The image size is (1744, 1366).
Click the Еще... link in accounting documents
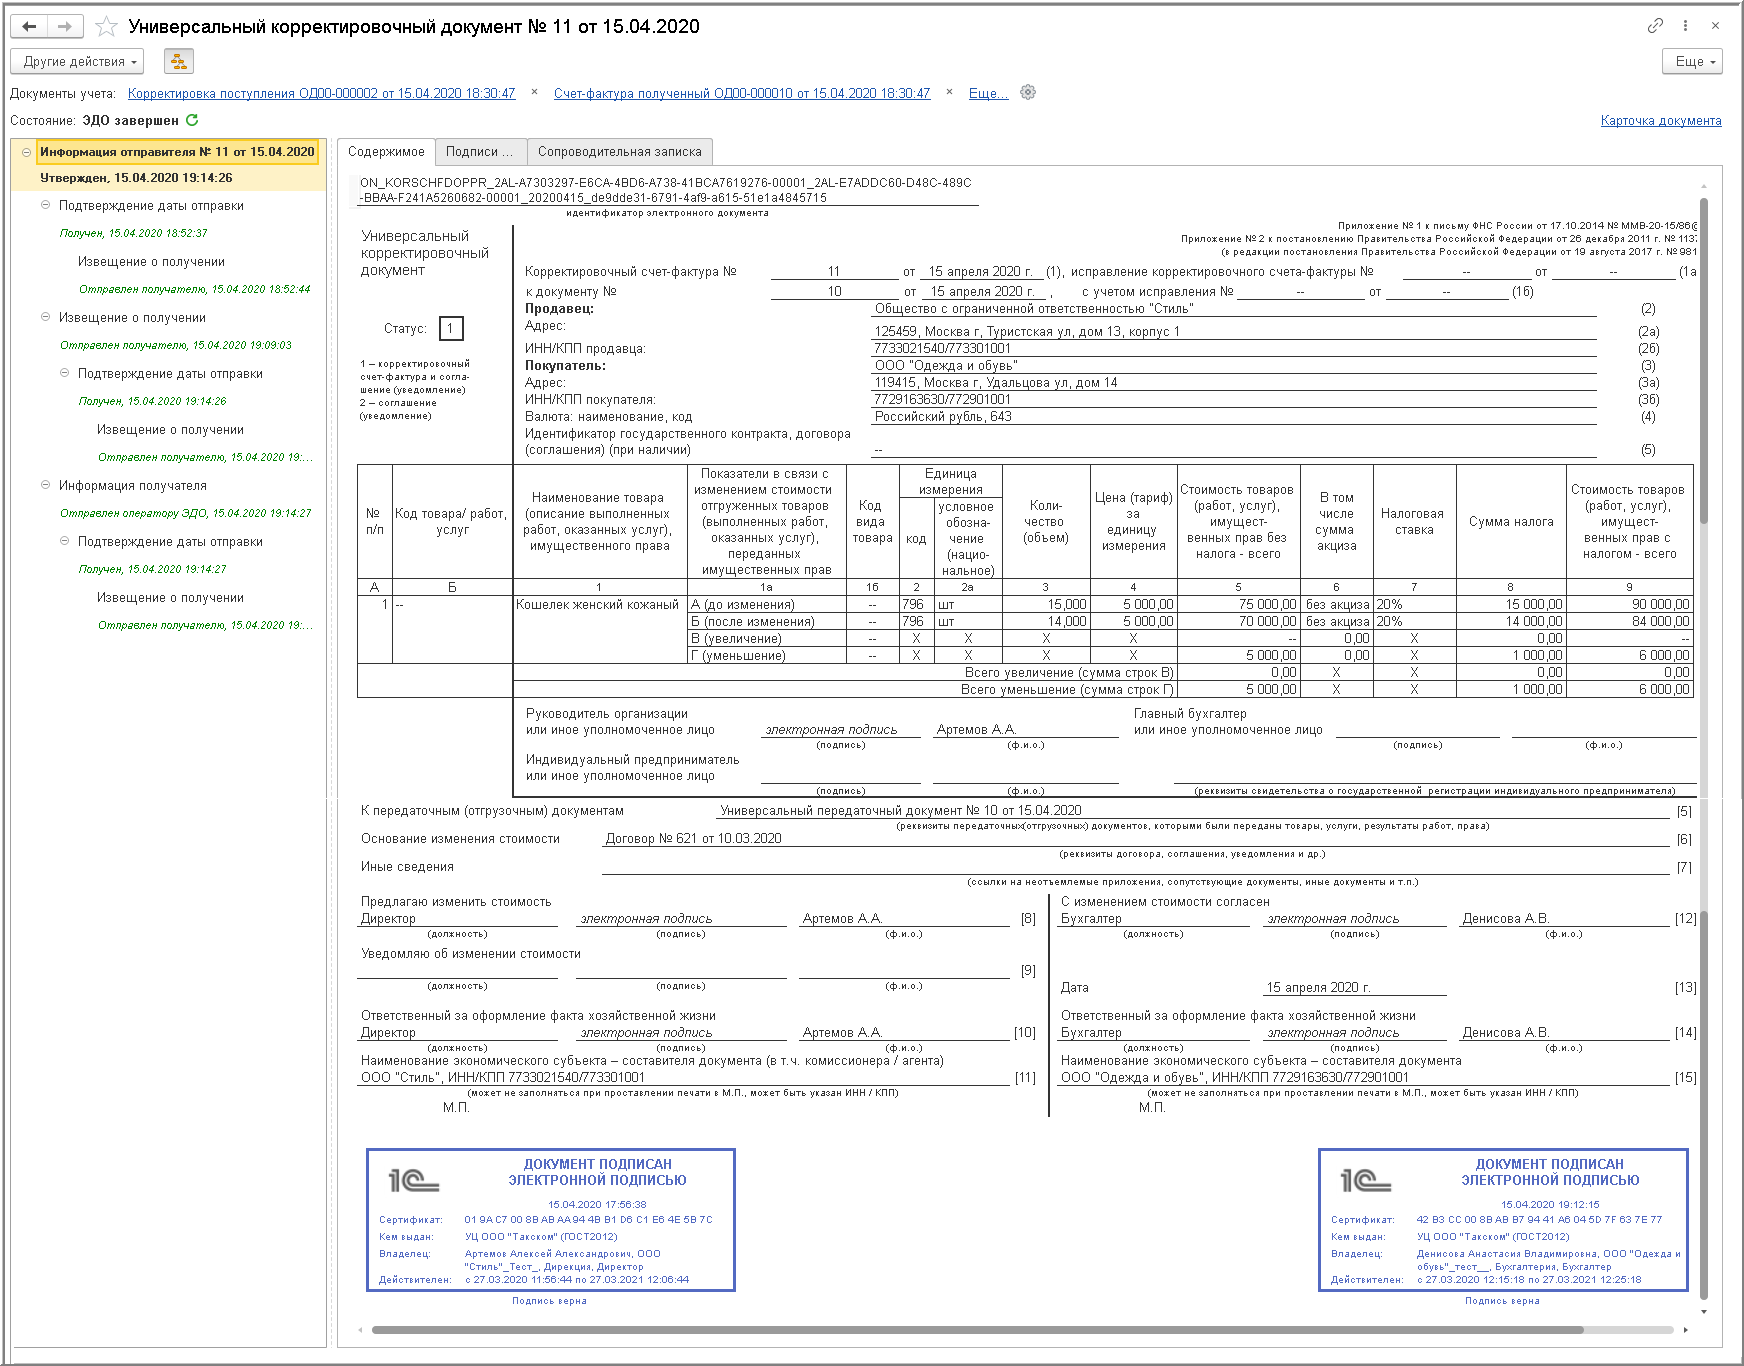tap(988, 93)
